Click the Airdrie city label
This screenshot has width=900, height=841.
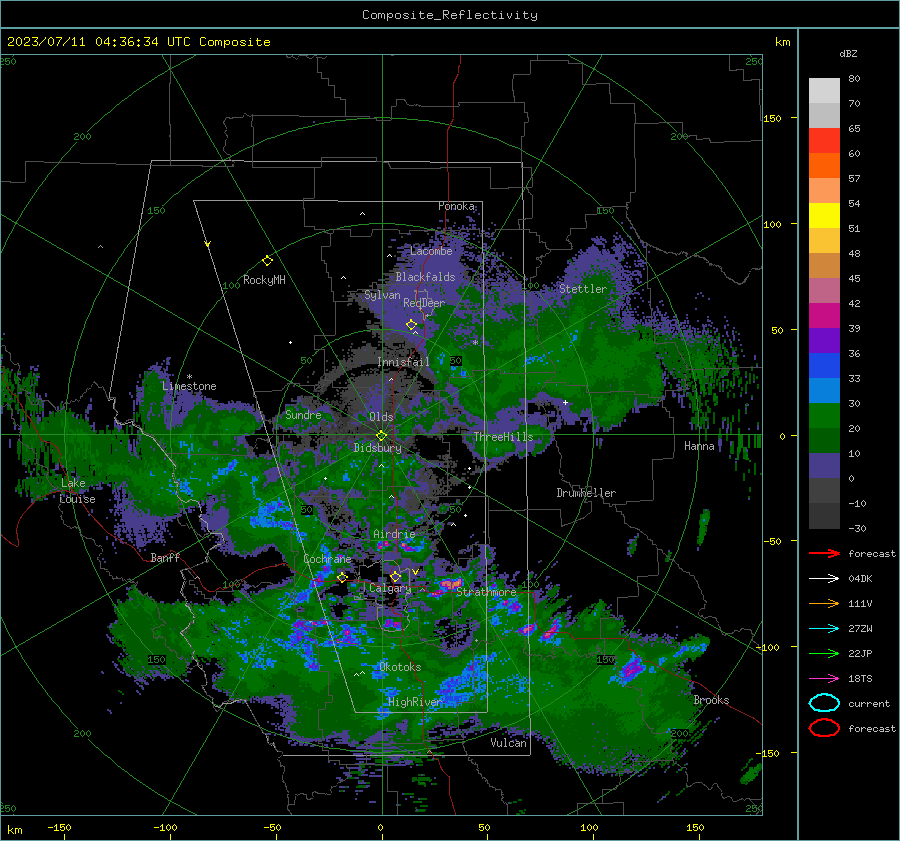point(394,534)
